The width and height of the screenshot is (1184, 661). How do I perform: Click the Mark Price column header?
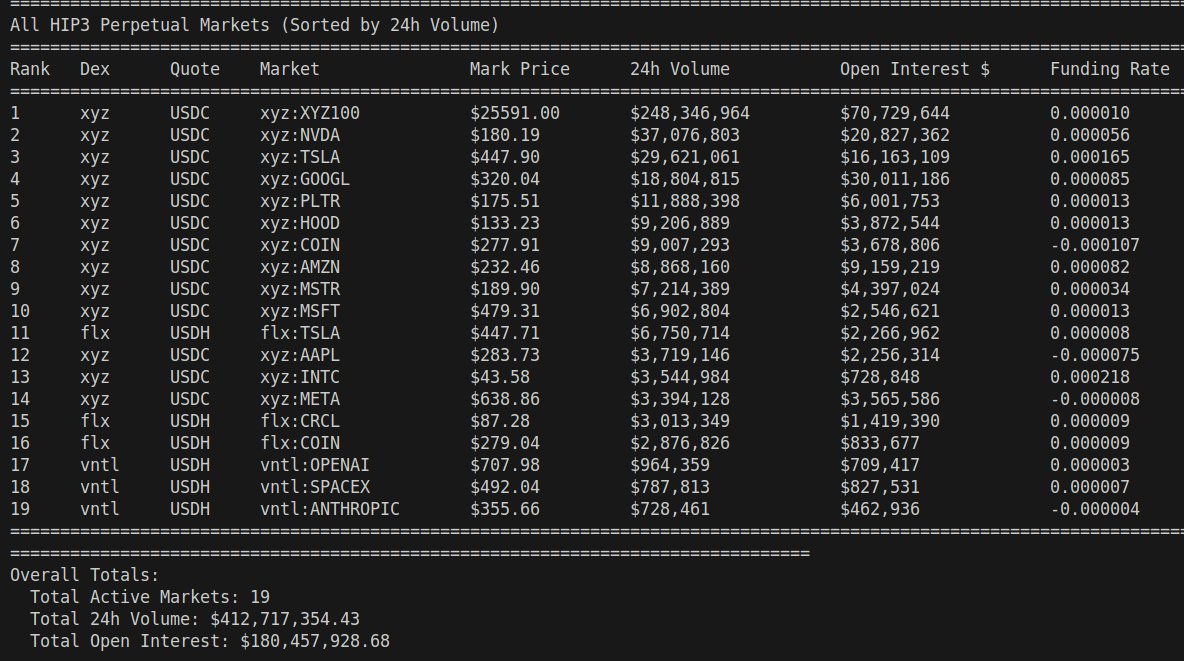[x=519, y=69]
